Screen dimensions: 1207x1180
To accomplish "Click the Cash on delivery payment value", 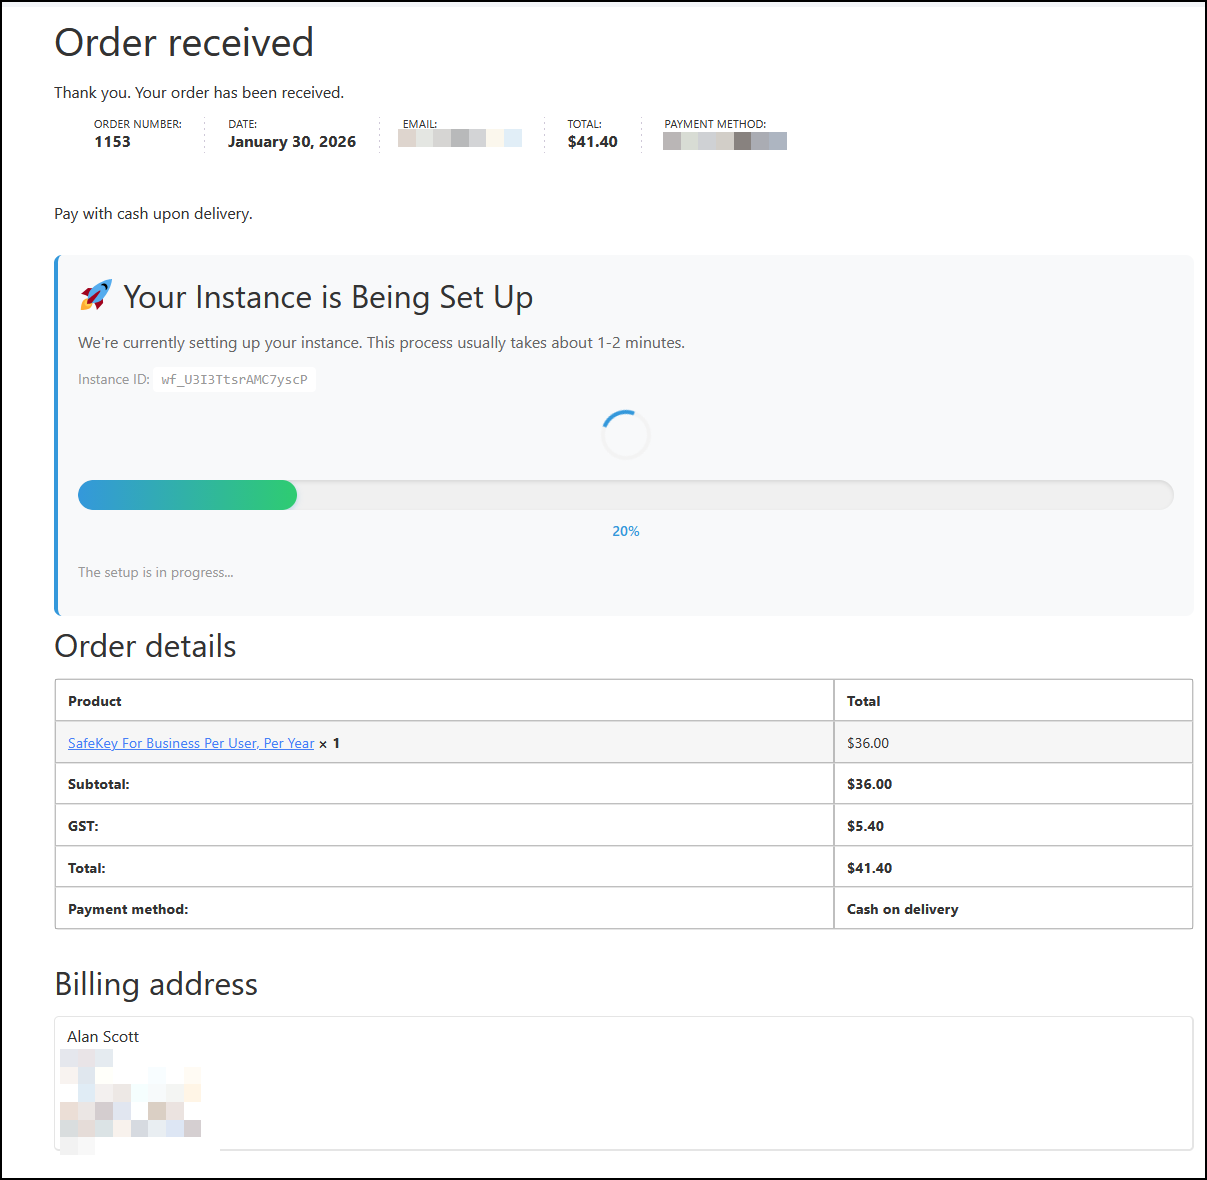I will click(903, 909).
